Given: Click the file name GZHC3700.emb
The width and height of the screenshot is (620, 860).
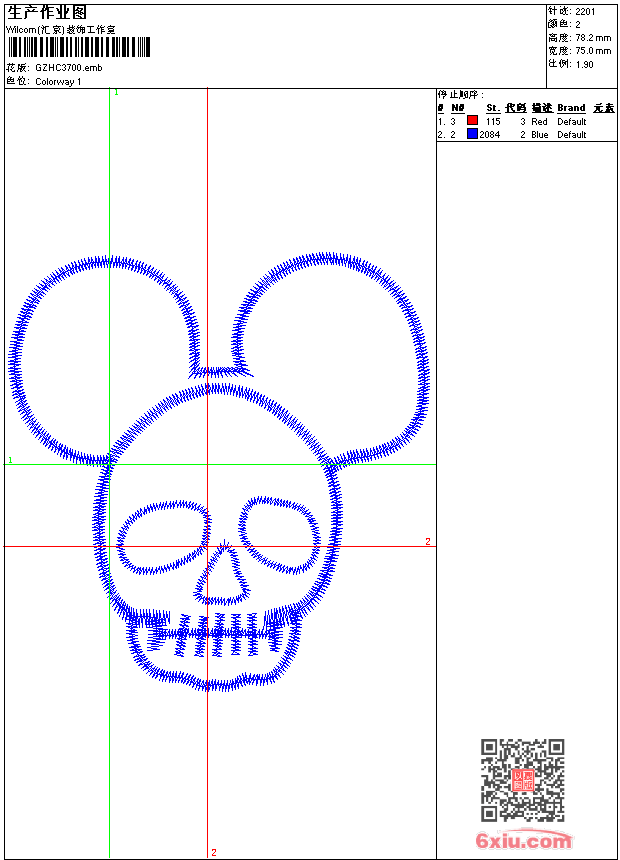Looking at the screenshot, I should click(68, 67).
